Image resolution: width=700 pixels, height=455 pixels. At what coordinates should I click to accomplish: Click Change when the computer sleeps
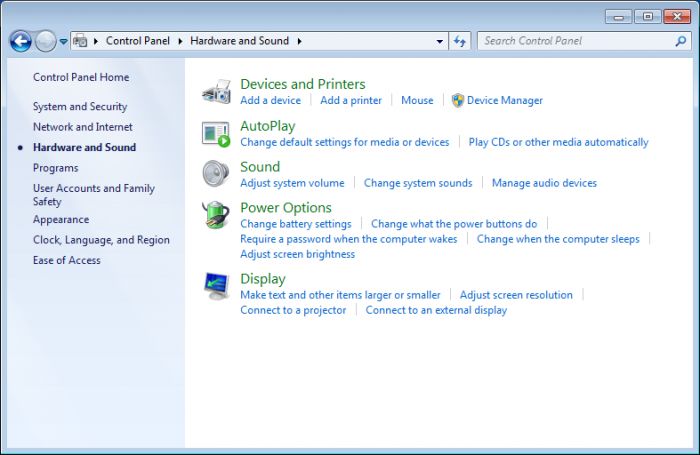558,239
